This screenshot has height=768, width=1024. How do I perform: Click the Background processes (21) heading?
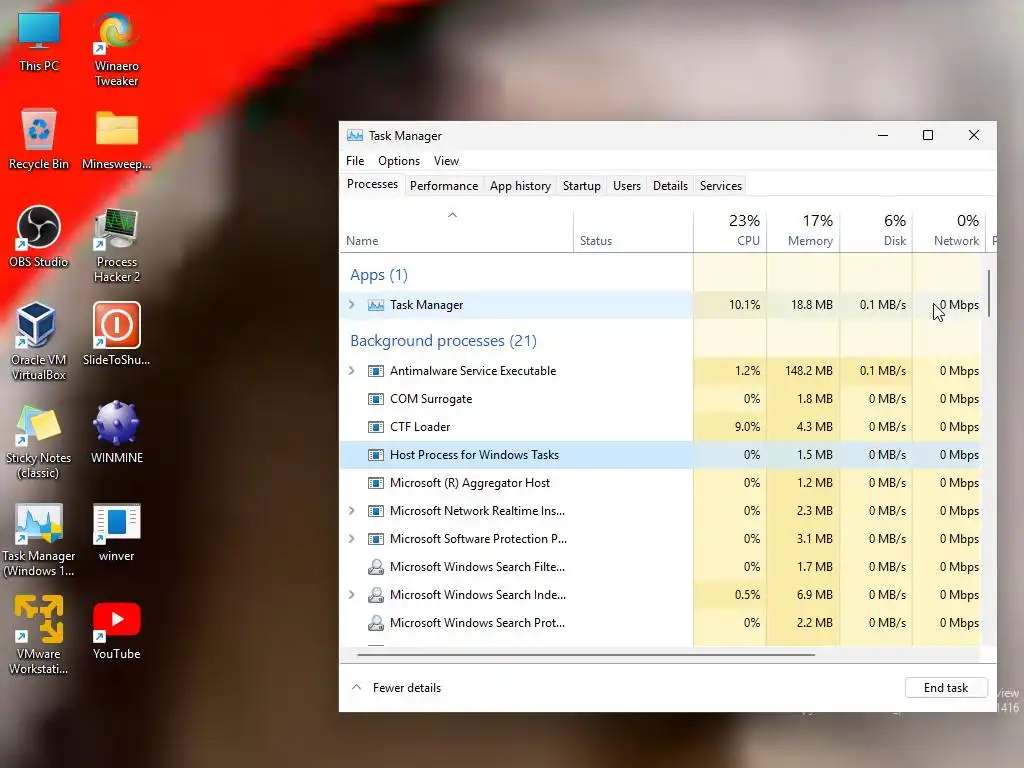443,341
